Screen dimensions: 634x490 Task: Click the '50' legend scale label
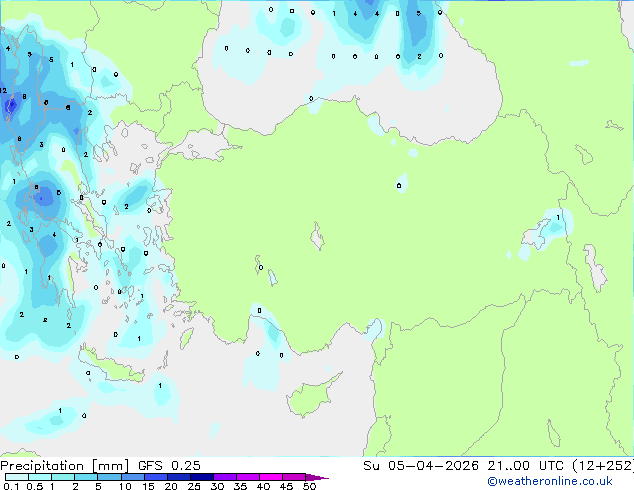tap(310, 486)
